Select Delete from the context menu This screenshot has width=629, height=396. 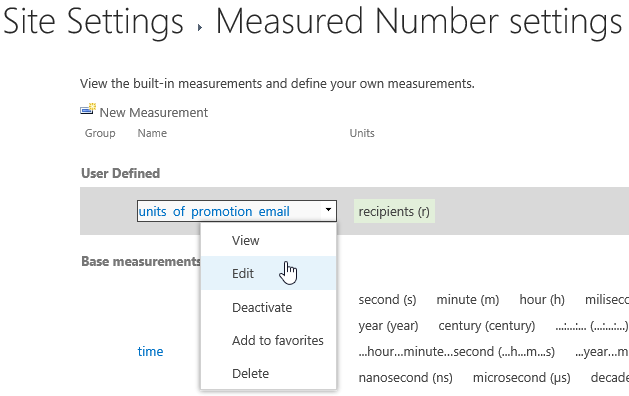point(250,373)
